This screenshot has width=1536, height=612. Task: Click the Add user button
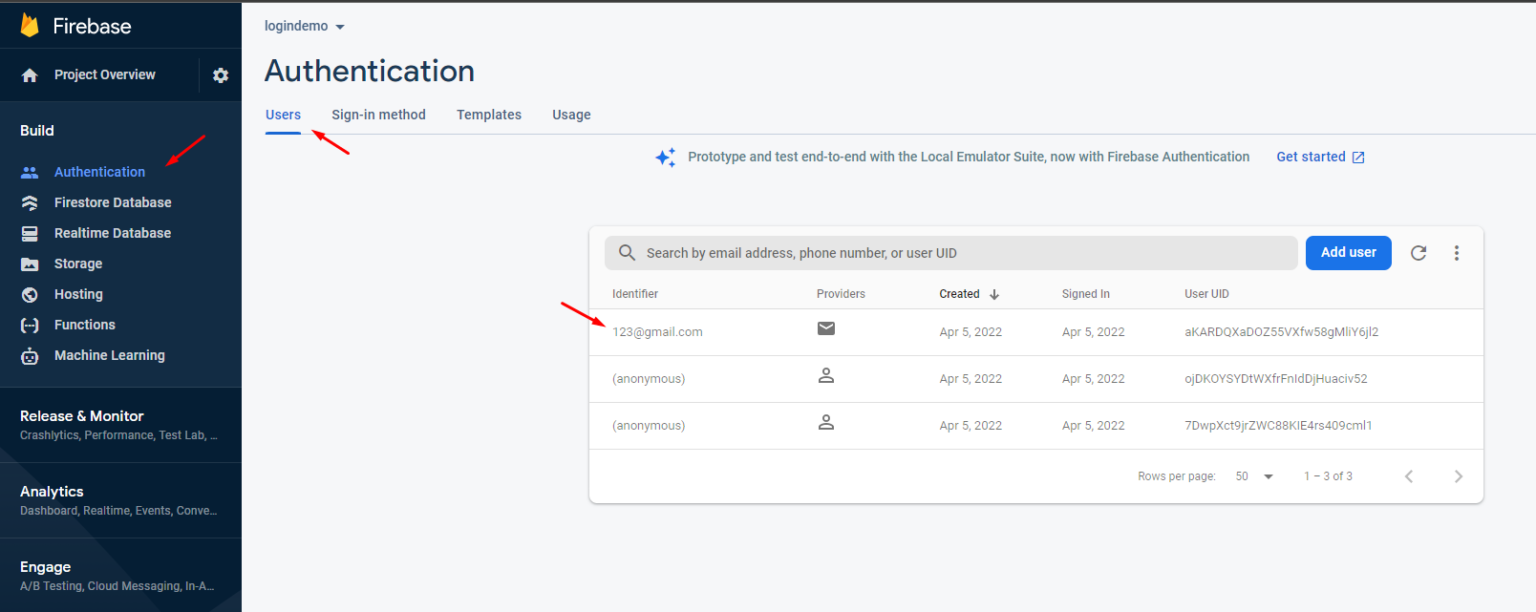1348,253
